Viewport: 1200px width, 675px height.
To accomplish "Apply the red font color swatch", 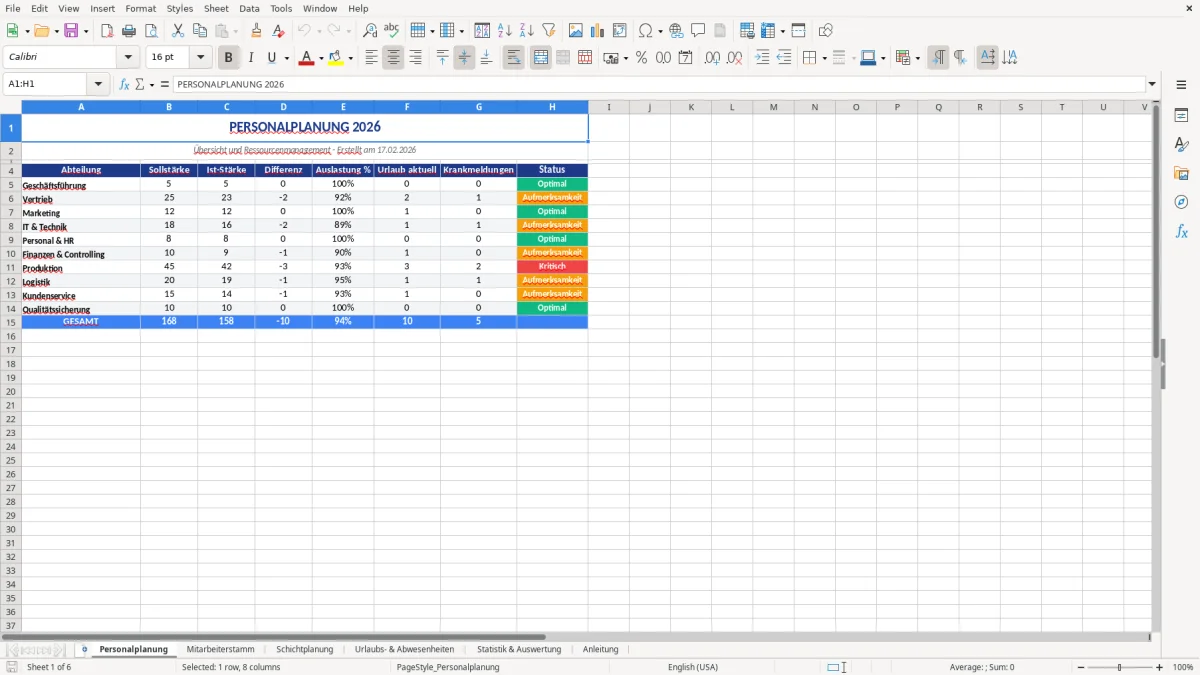I will click(306, 57).
